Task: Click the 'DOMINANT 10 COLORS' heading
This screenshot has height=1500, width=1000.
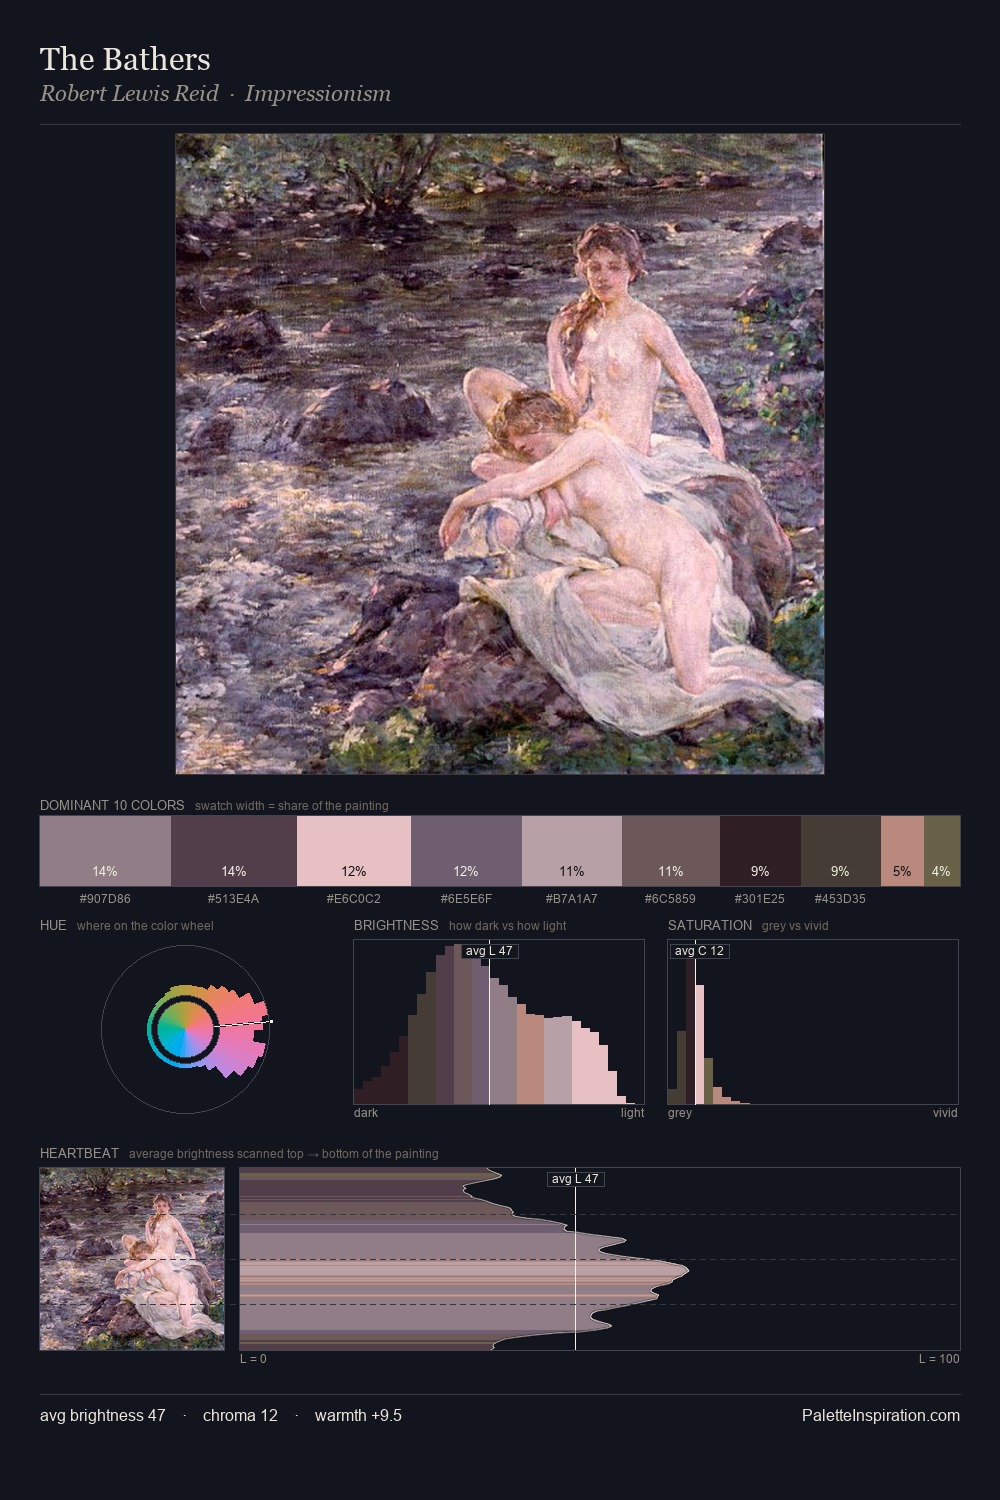Action: (112, 805)
